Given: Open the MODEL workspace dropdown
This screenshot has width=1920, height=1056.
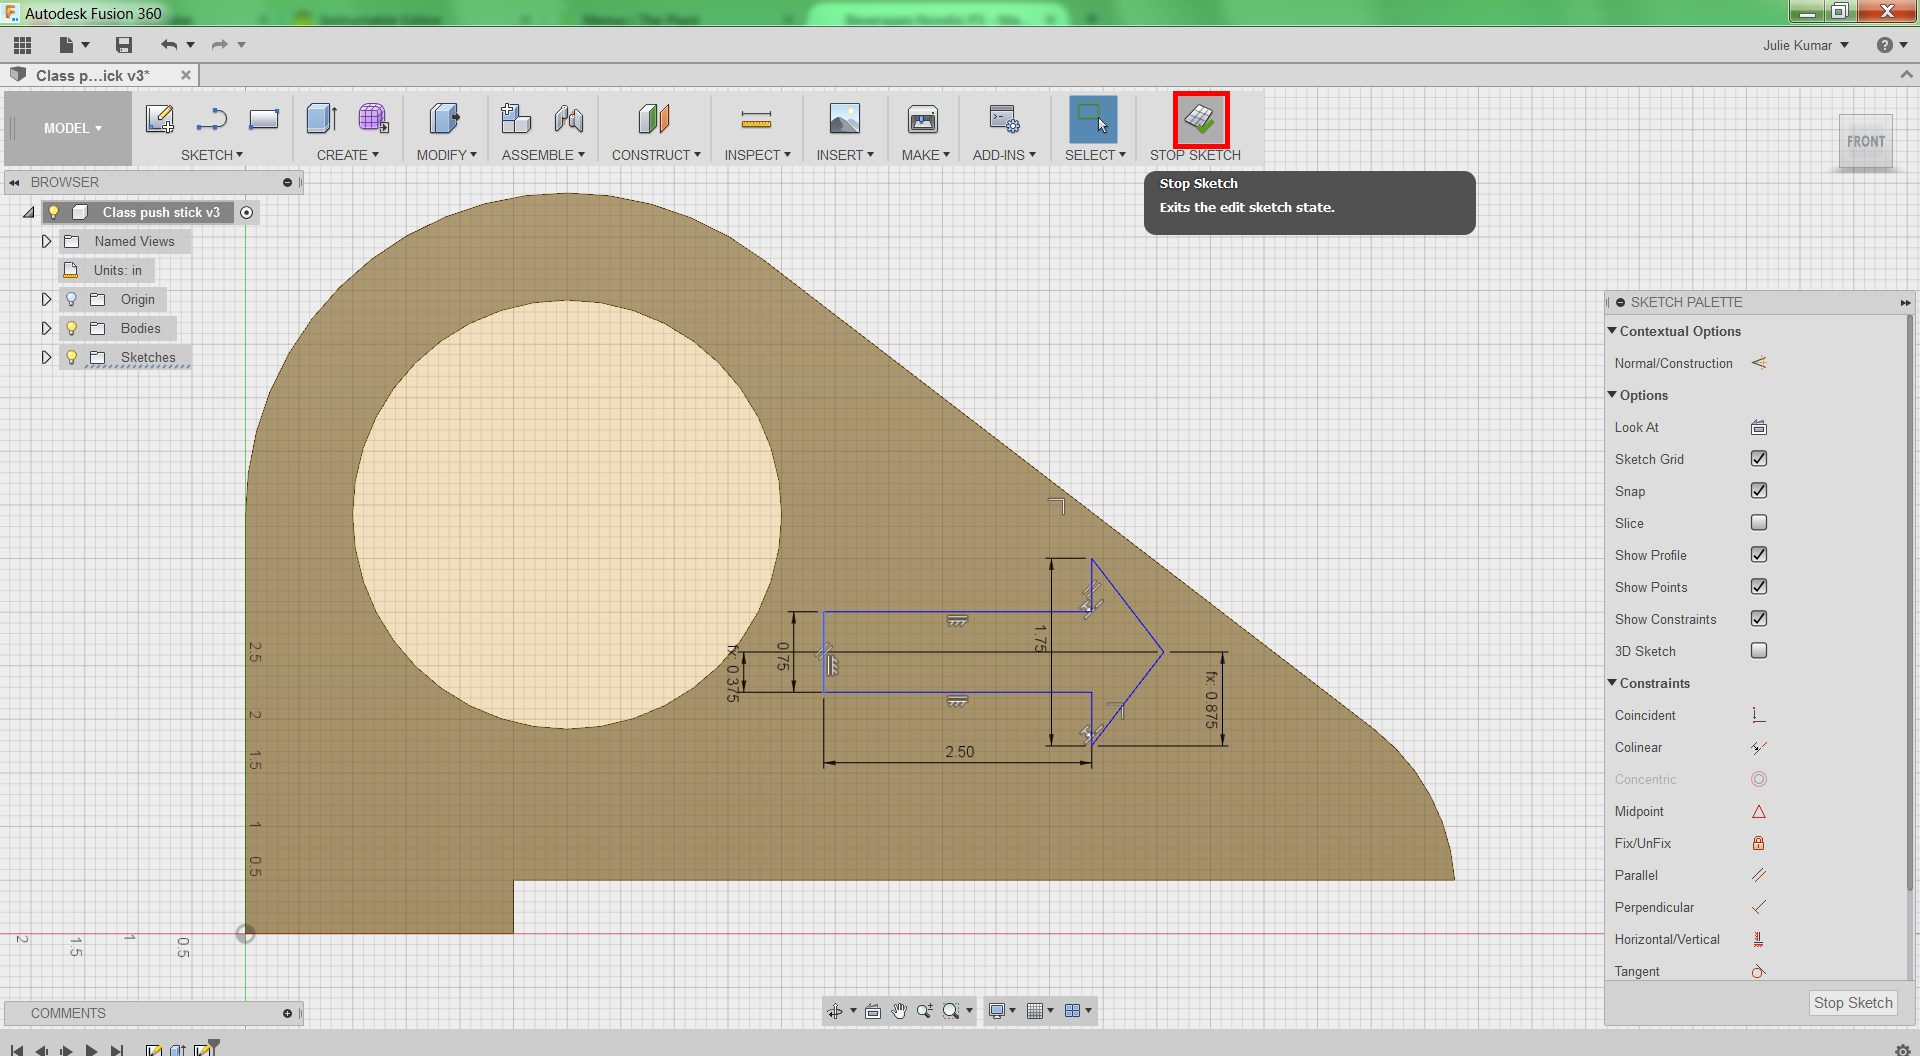Looking at the screenshot, I should point(72,128).
